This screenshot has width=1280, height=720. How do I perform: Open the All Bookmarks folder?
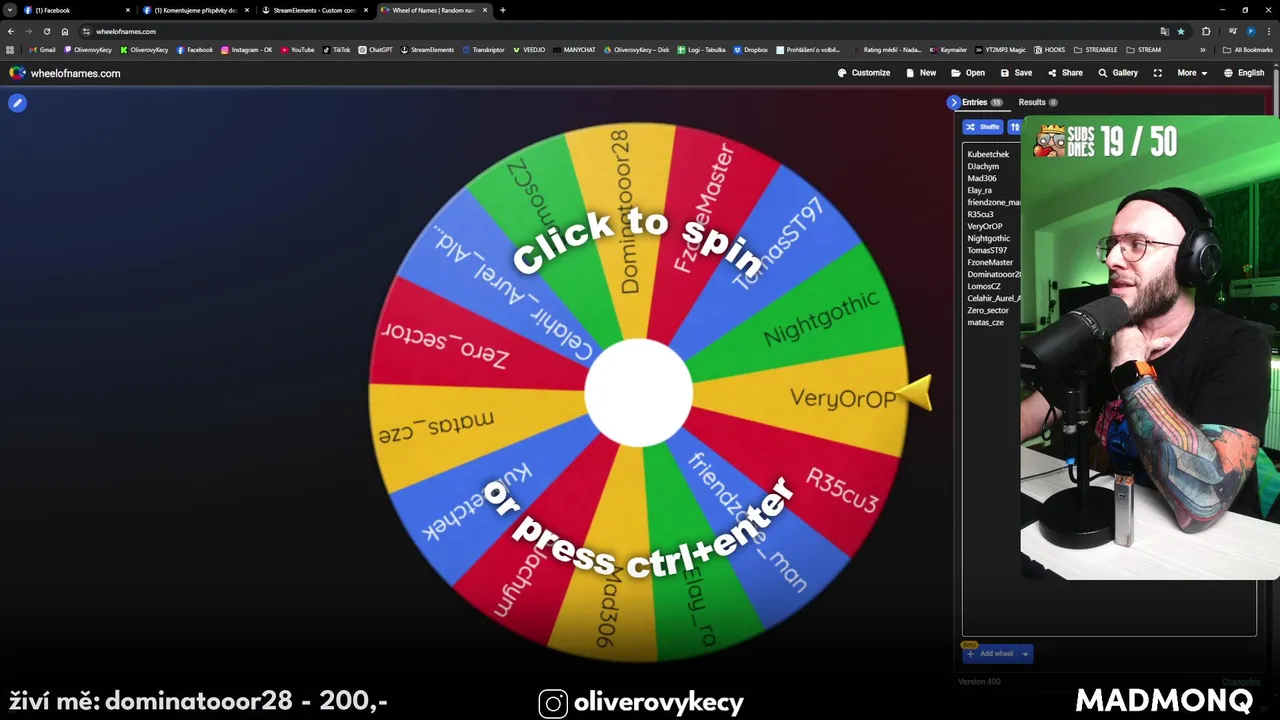1248,49
